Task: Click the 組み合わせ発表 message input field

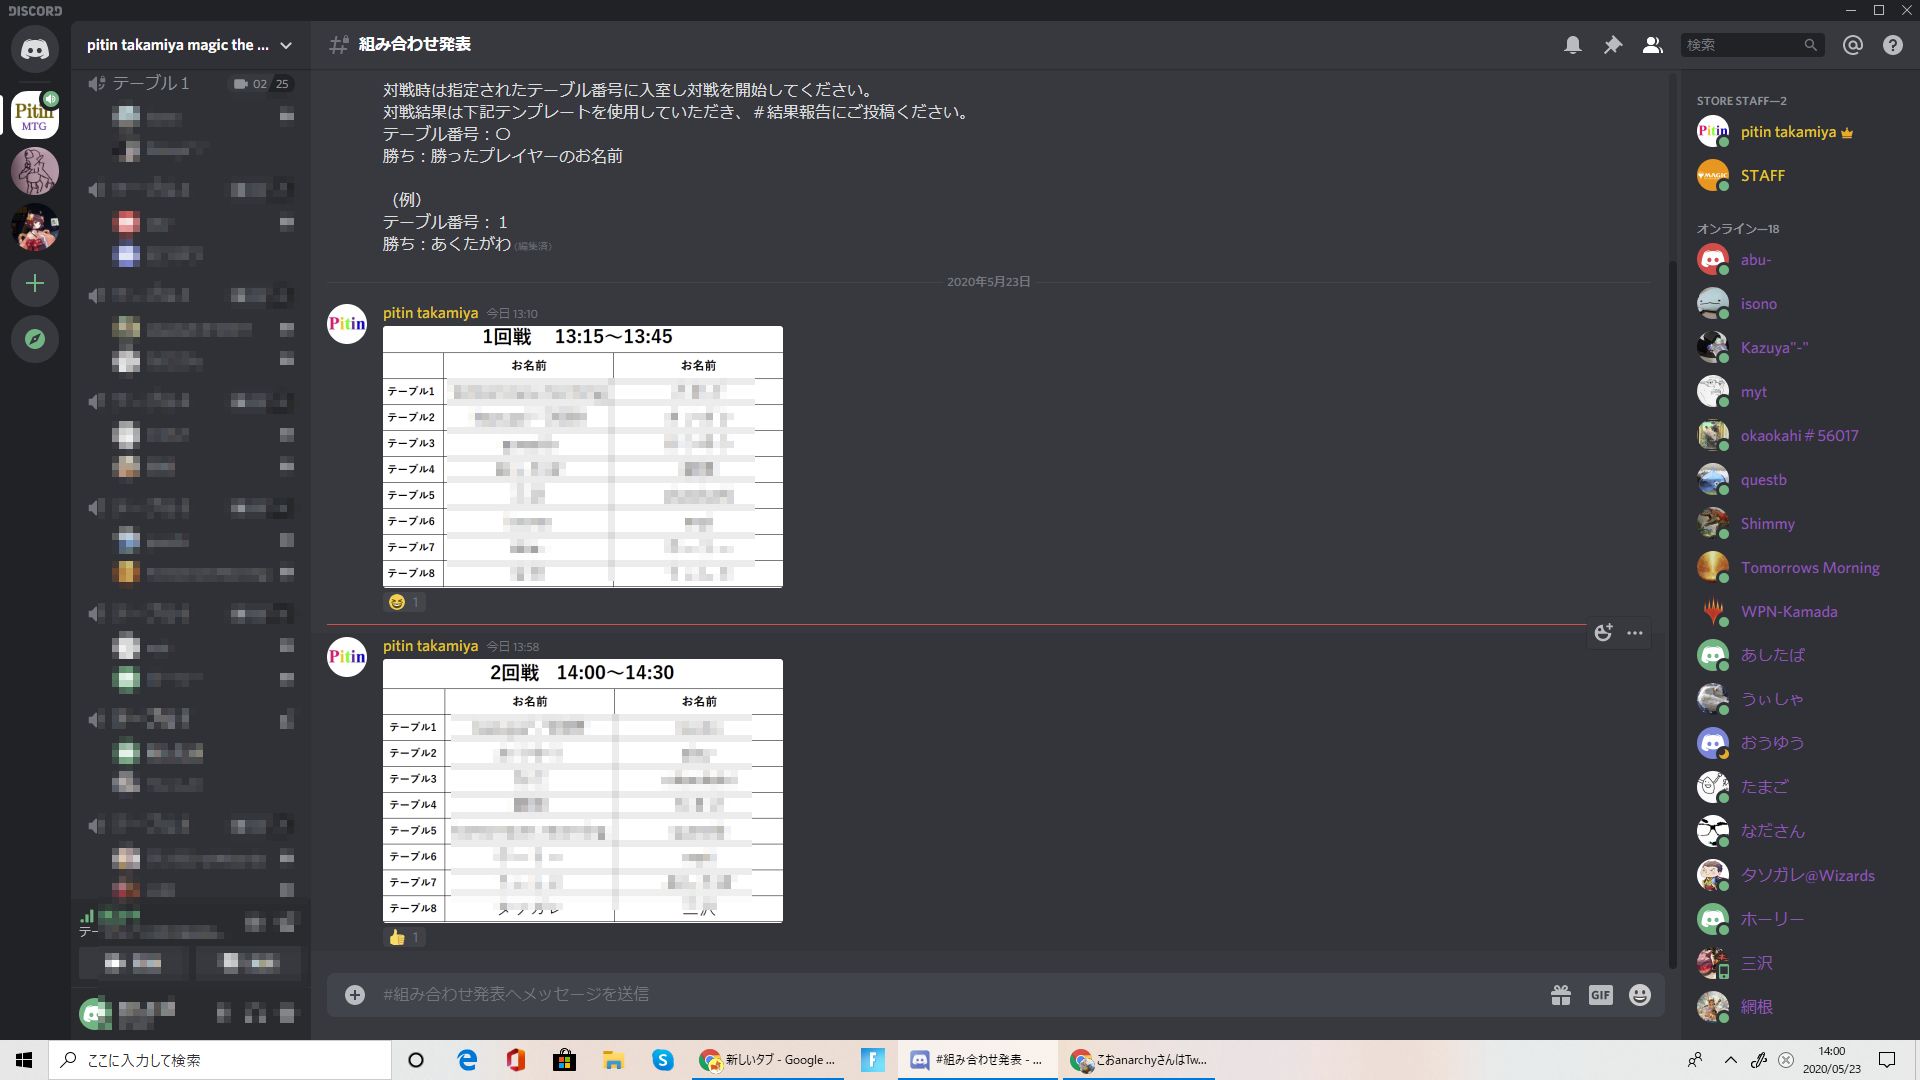Action: click(x=900, y=994)
